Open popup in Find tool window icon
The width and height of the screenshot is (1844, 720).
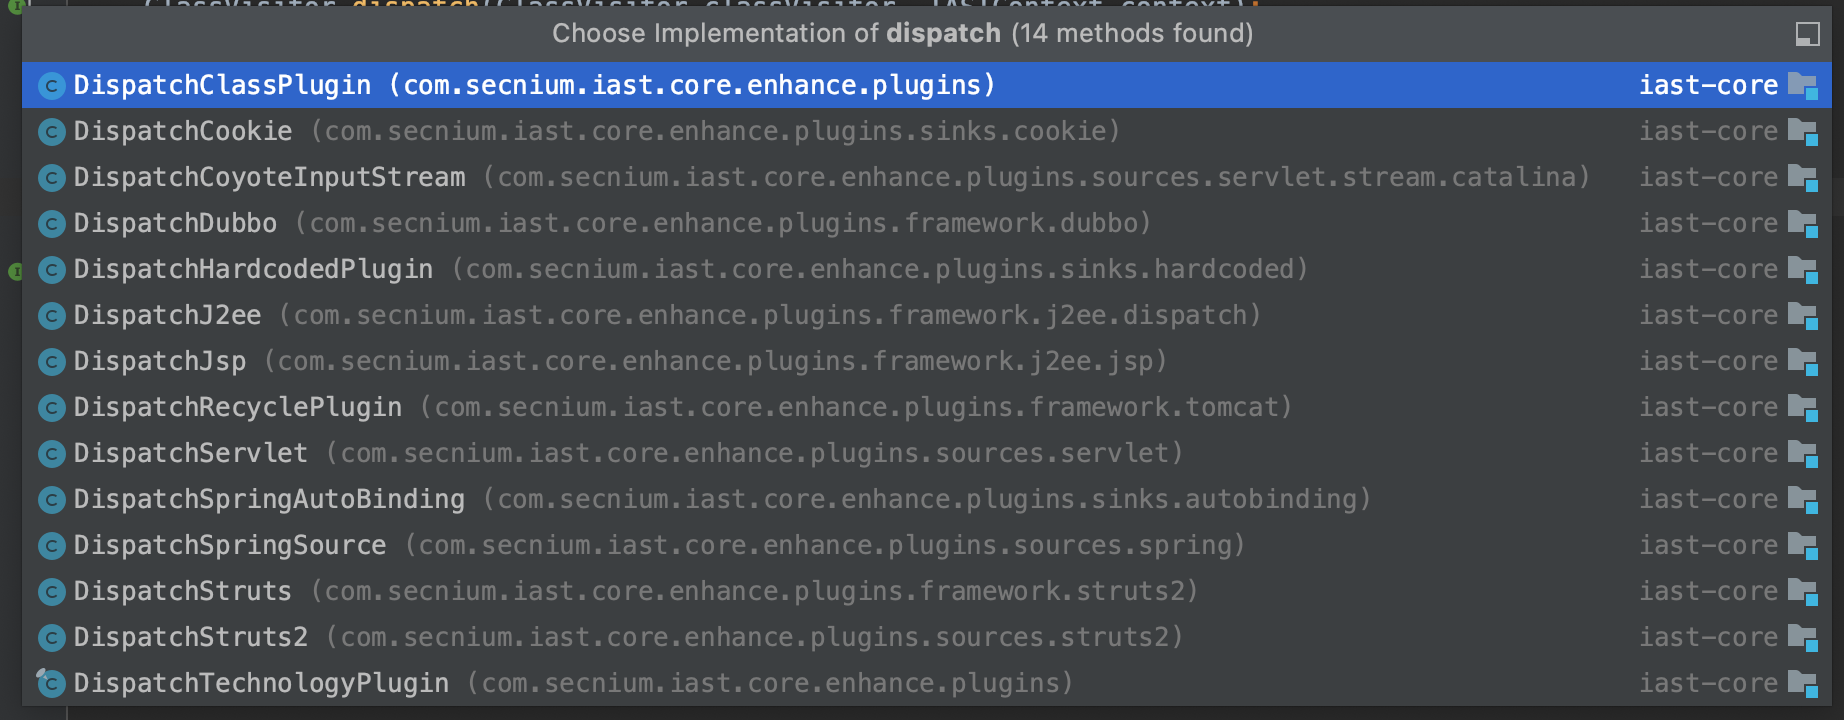[x=1807, y=34]
